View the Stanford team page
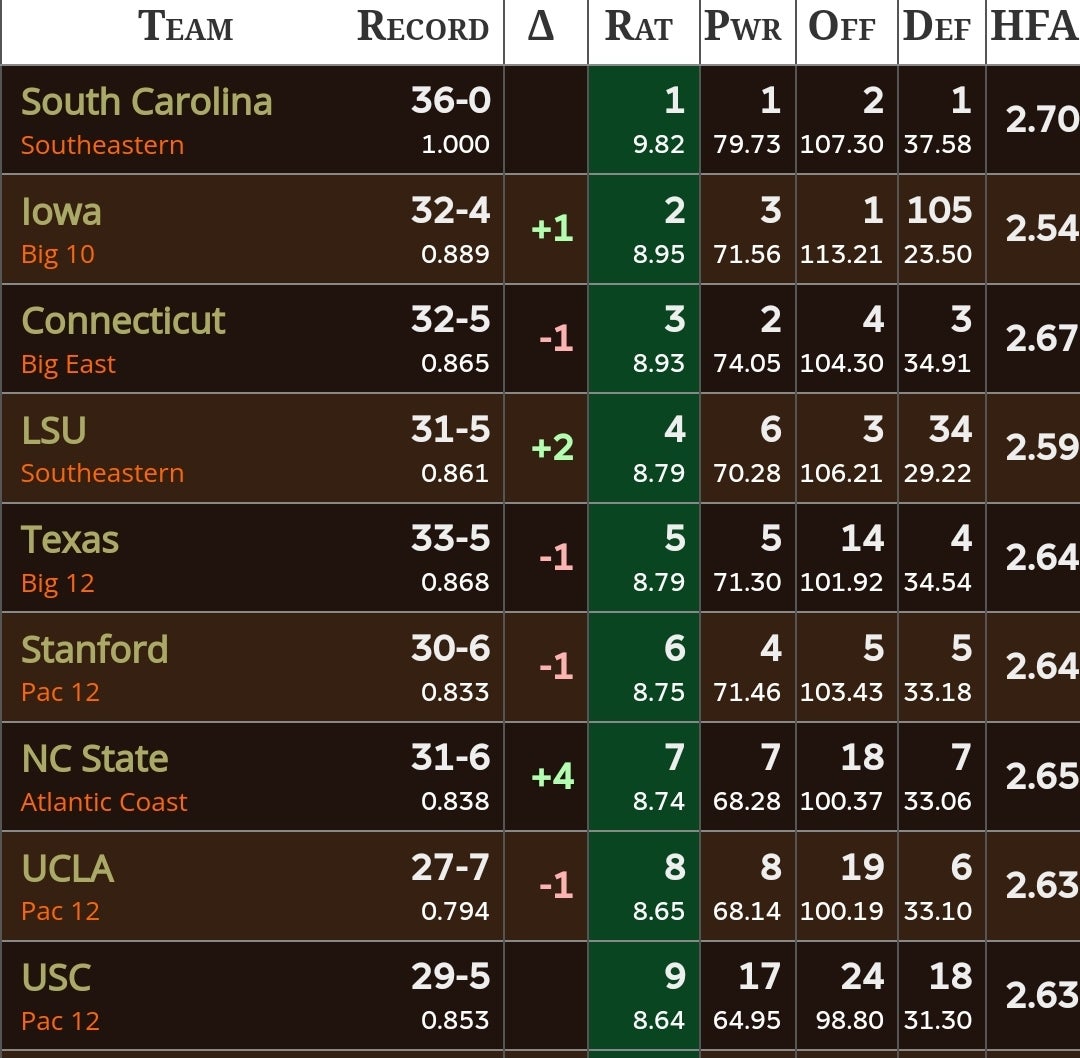The height and width of the screenshot is (1058, 1080). (95, 650)
